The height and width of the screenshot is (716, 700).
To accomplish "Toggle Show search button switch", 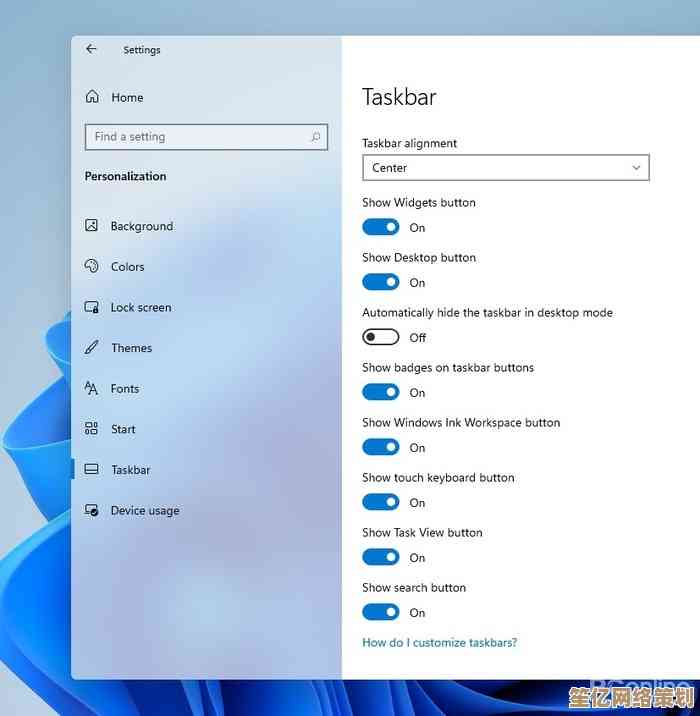I will click(380, 612).
